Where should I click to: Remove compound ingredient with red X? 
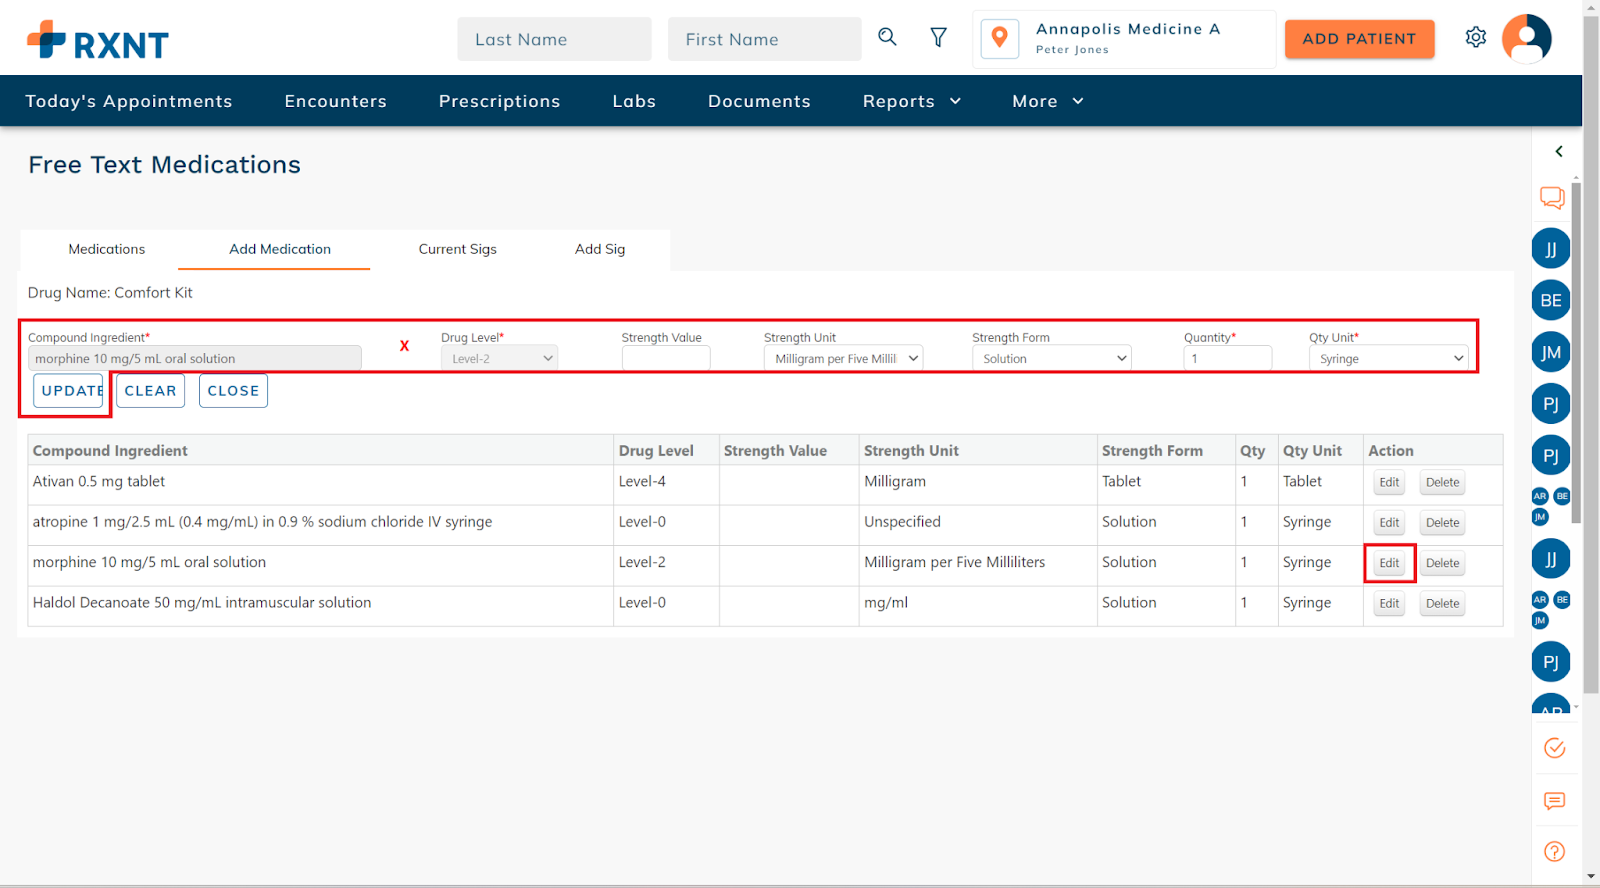404,346
